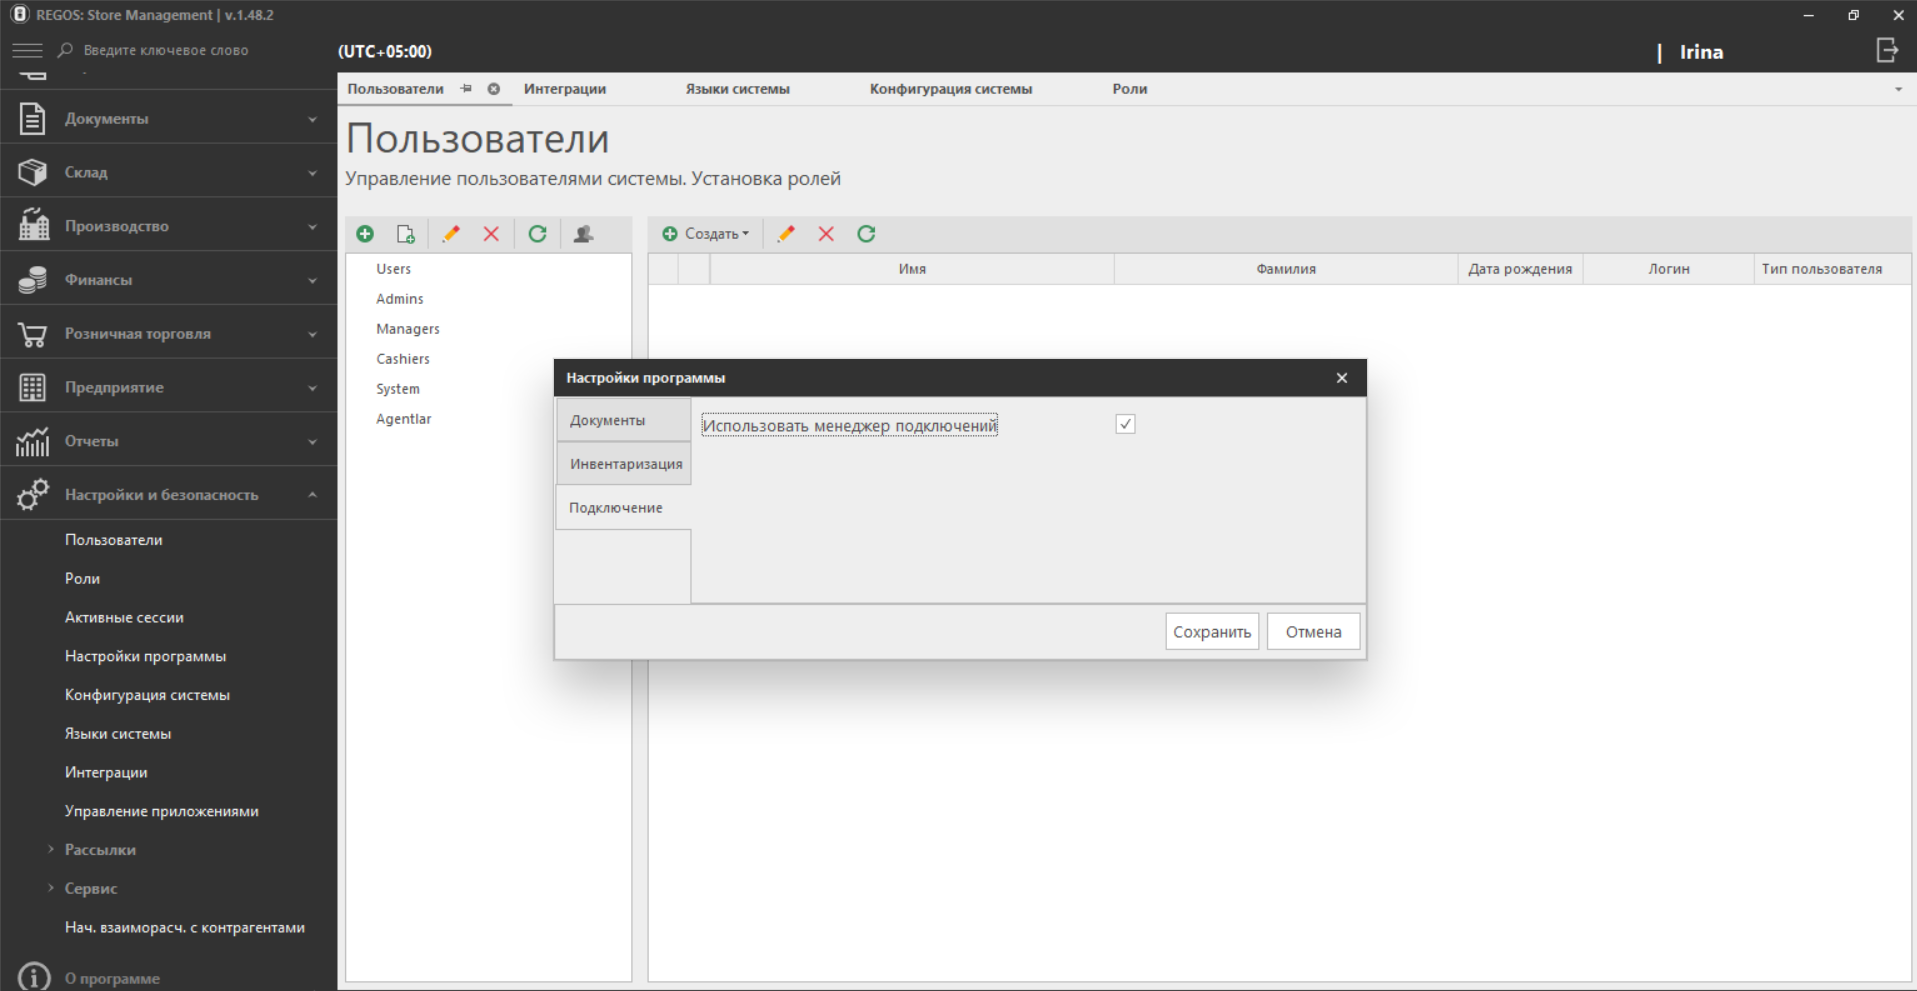This screenshot has width=1917, height=991.
Task: Open the Создать dropdown
Action: (x=706, y=234)
